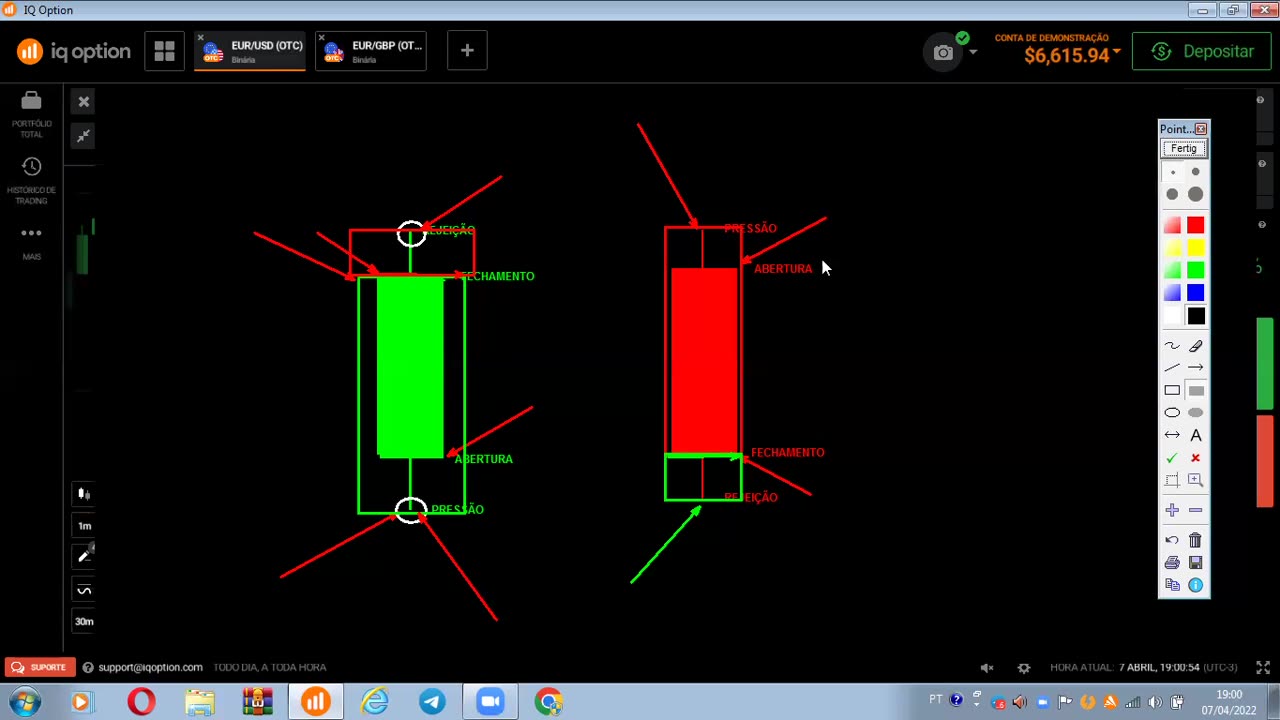The width and height of the screenshot is (1280, 720).
Task: Close the left side panel with X
Action: (84, 102)
